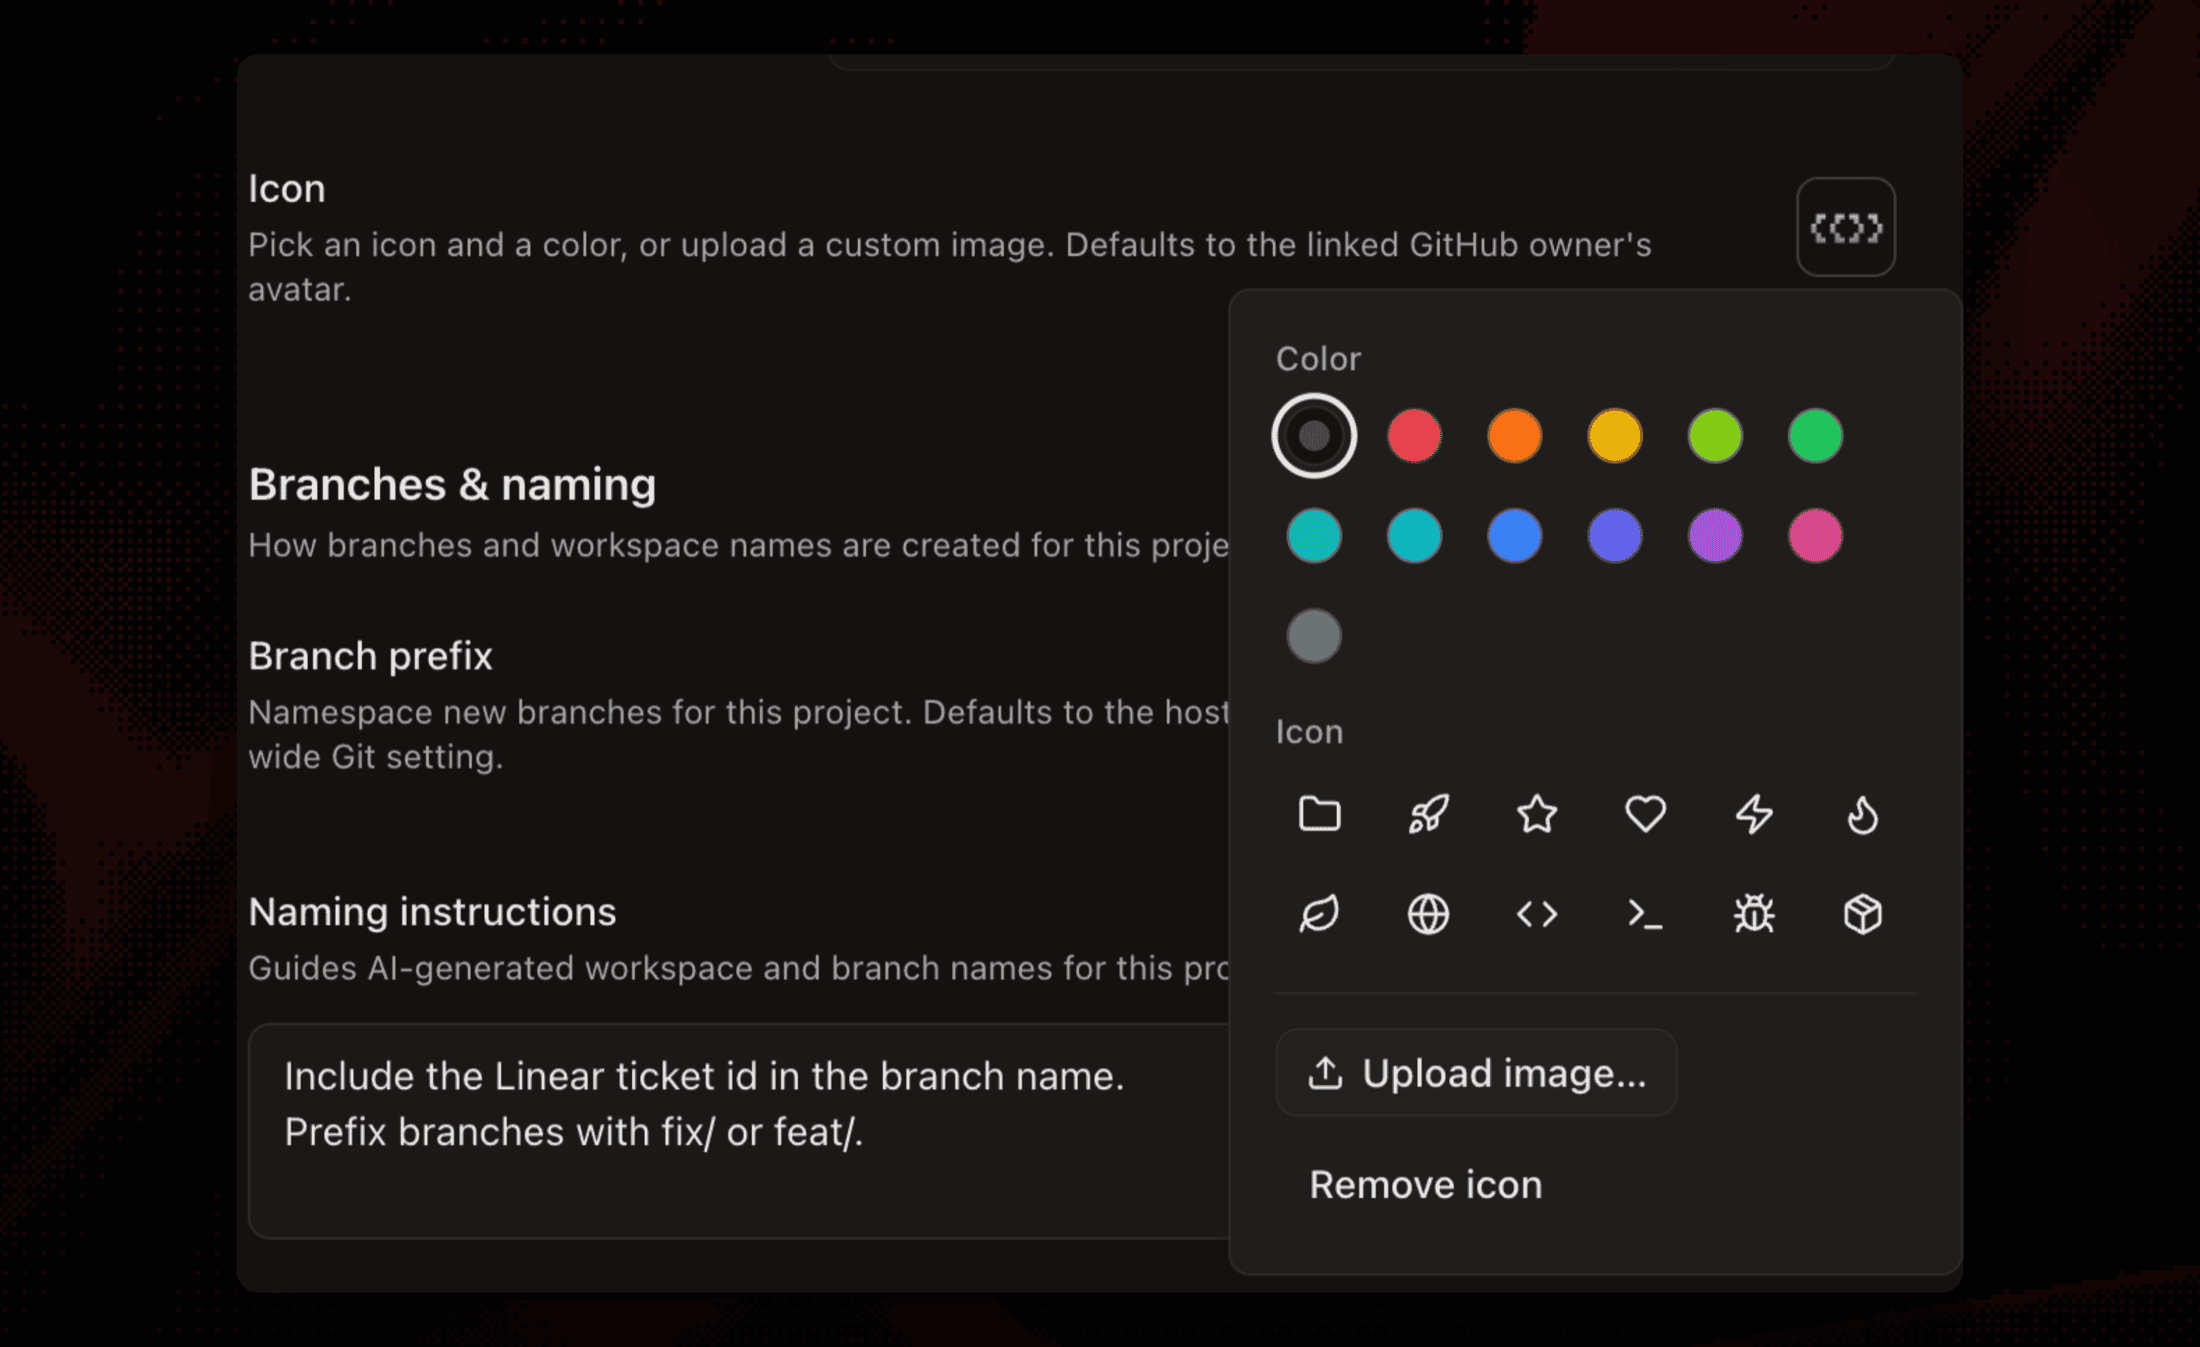
Task: Choose the rocket icon
Action: click(1428, 814)
